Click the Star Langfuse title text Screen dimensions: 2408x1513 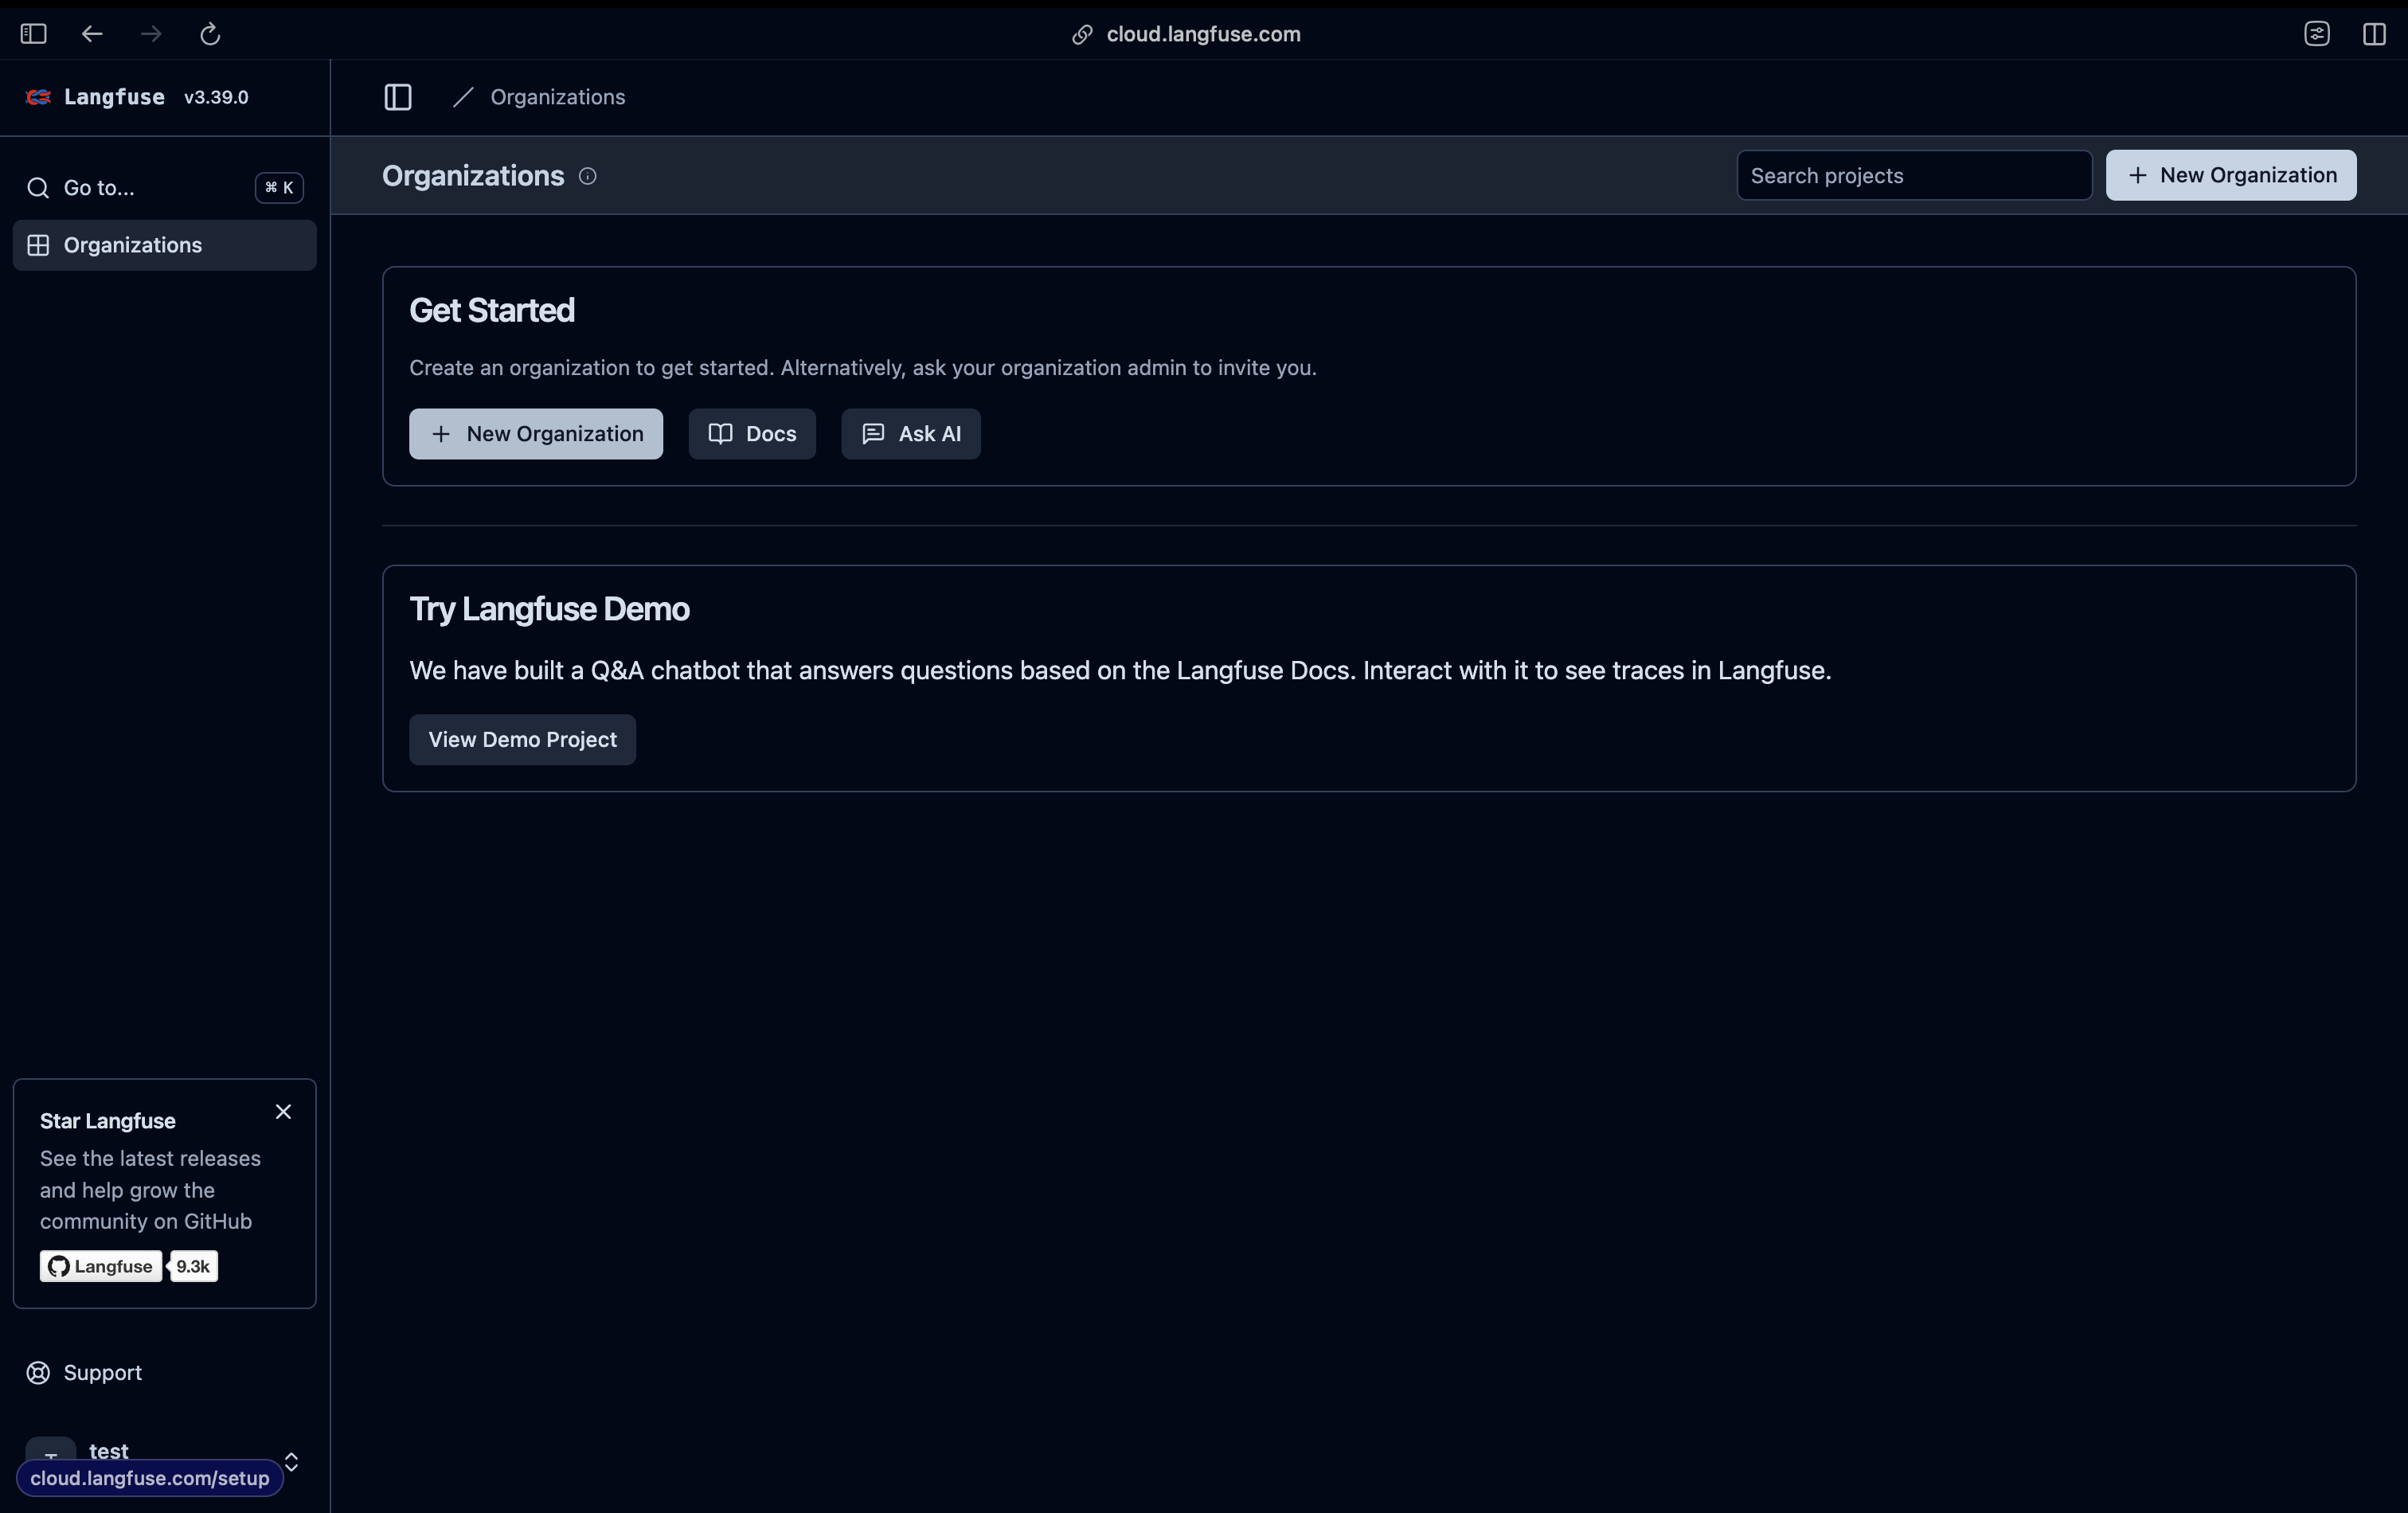(x=108, y=1121)
